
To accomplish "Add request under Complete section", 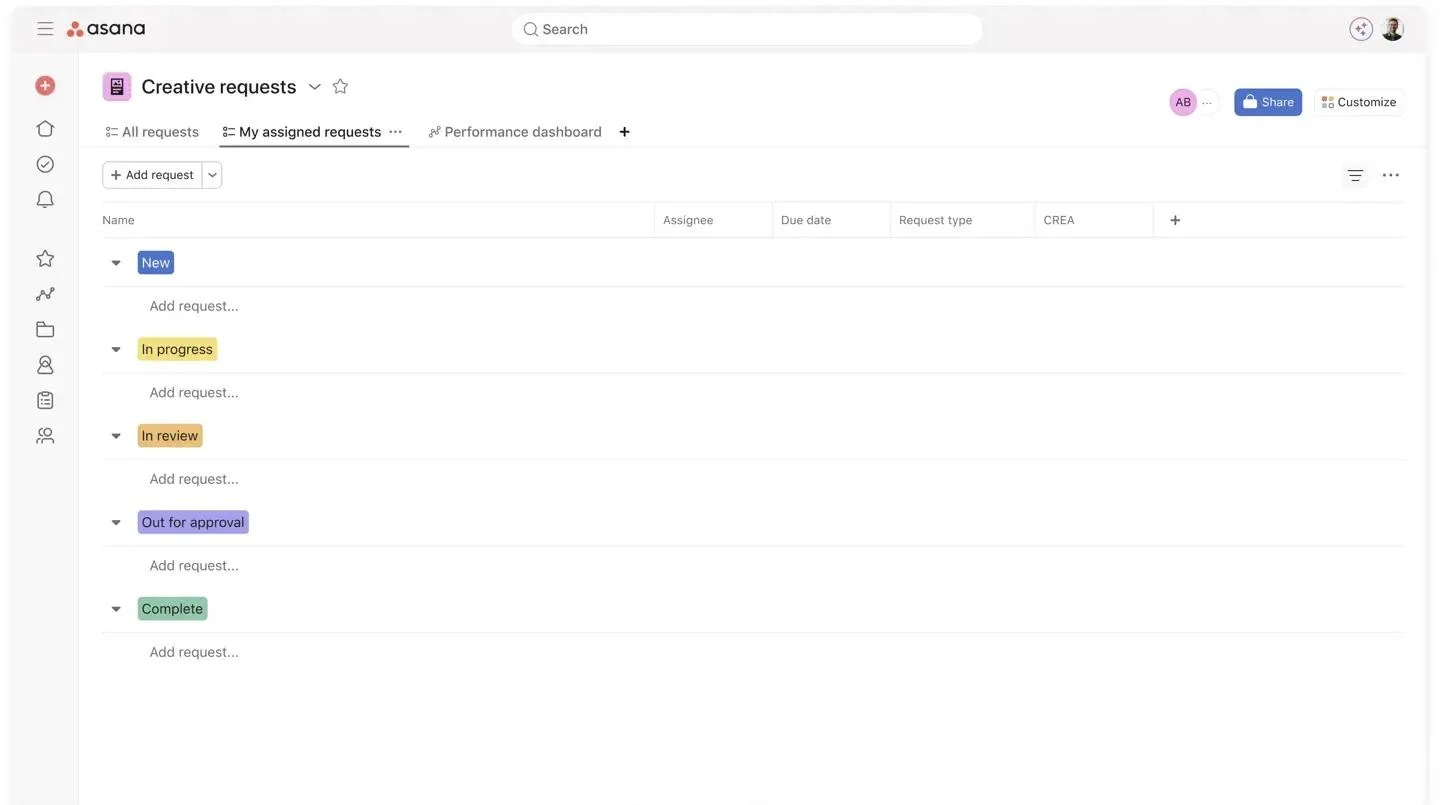I will point(194,652).
